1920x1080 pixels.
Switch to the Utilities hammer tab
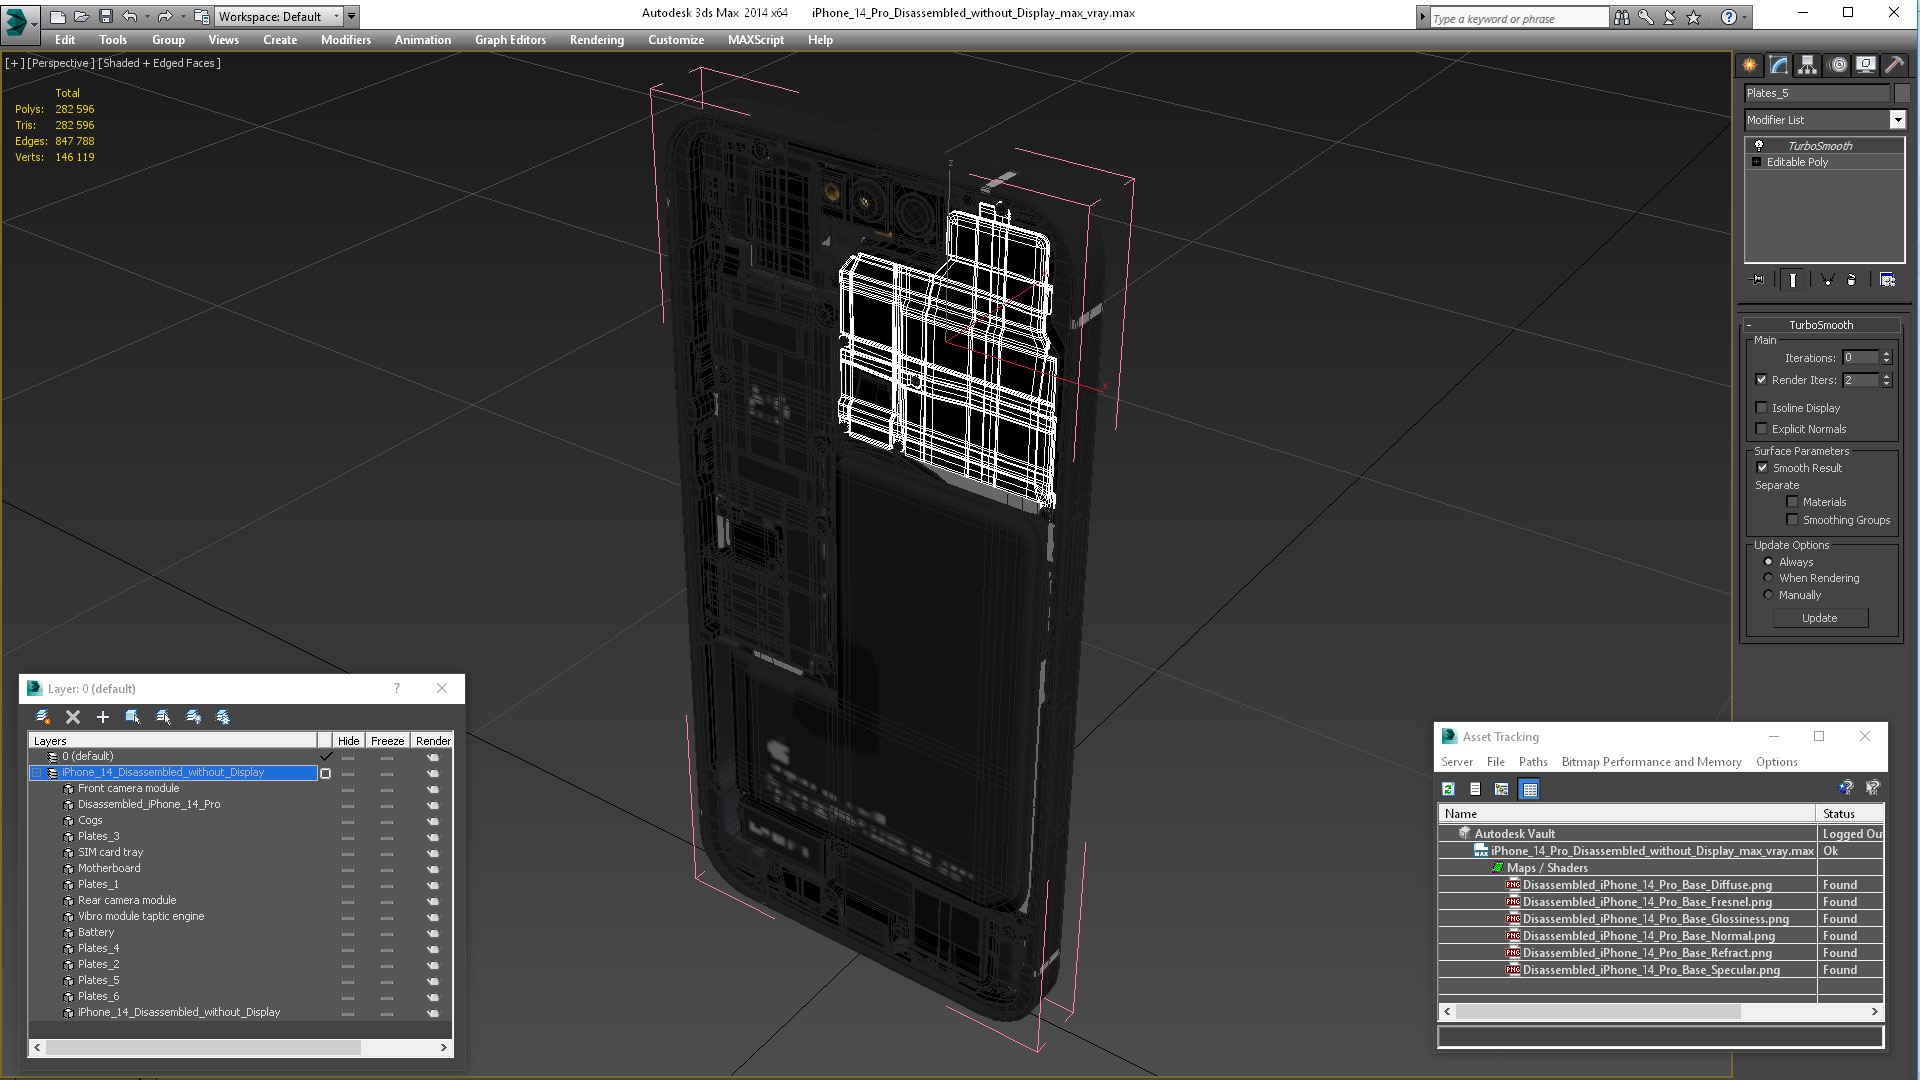tap(1894, 65)
